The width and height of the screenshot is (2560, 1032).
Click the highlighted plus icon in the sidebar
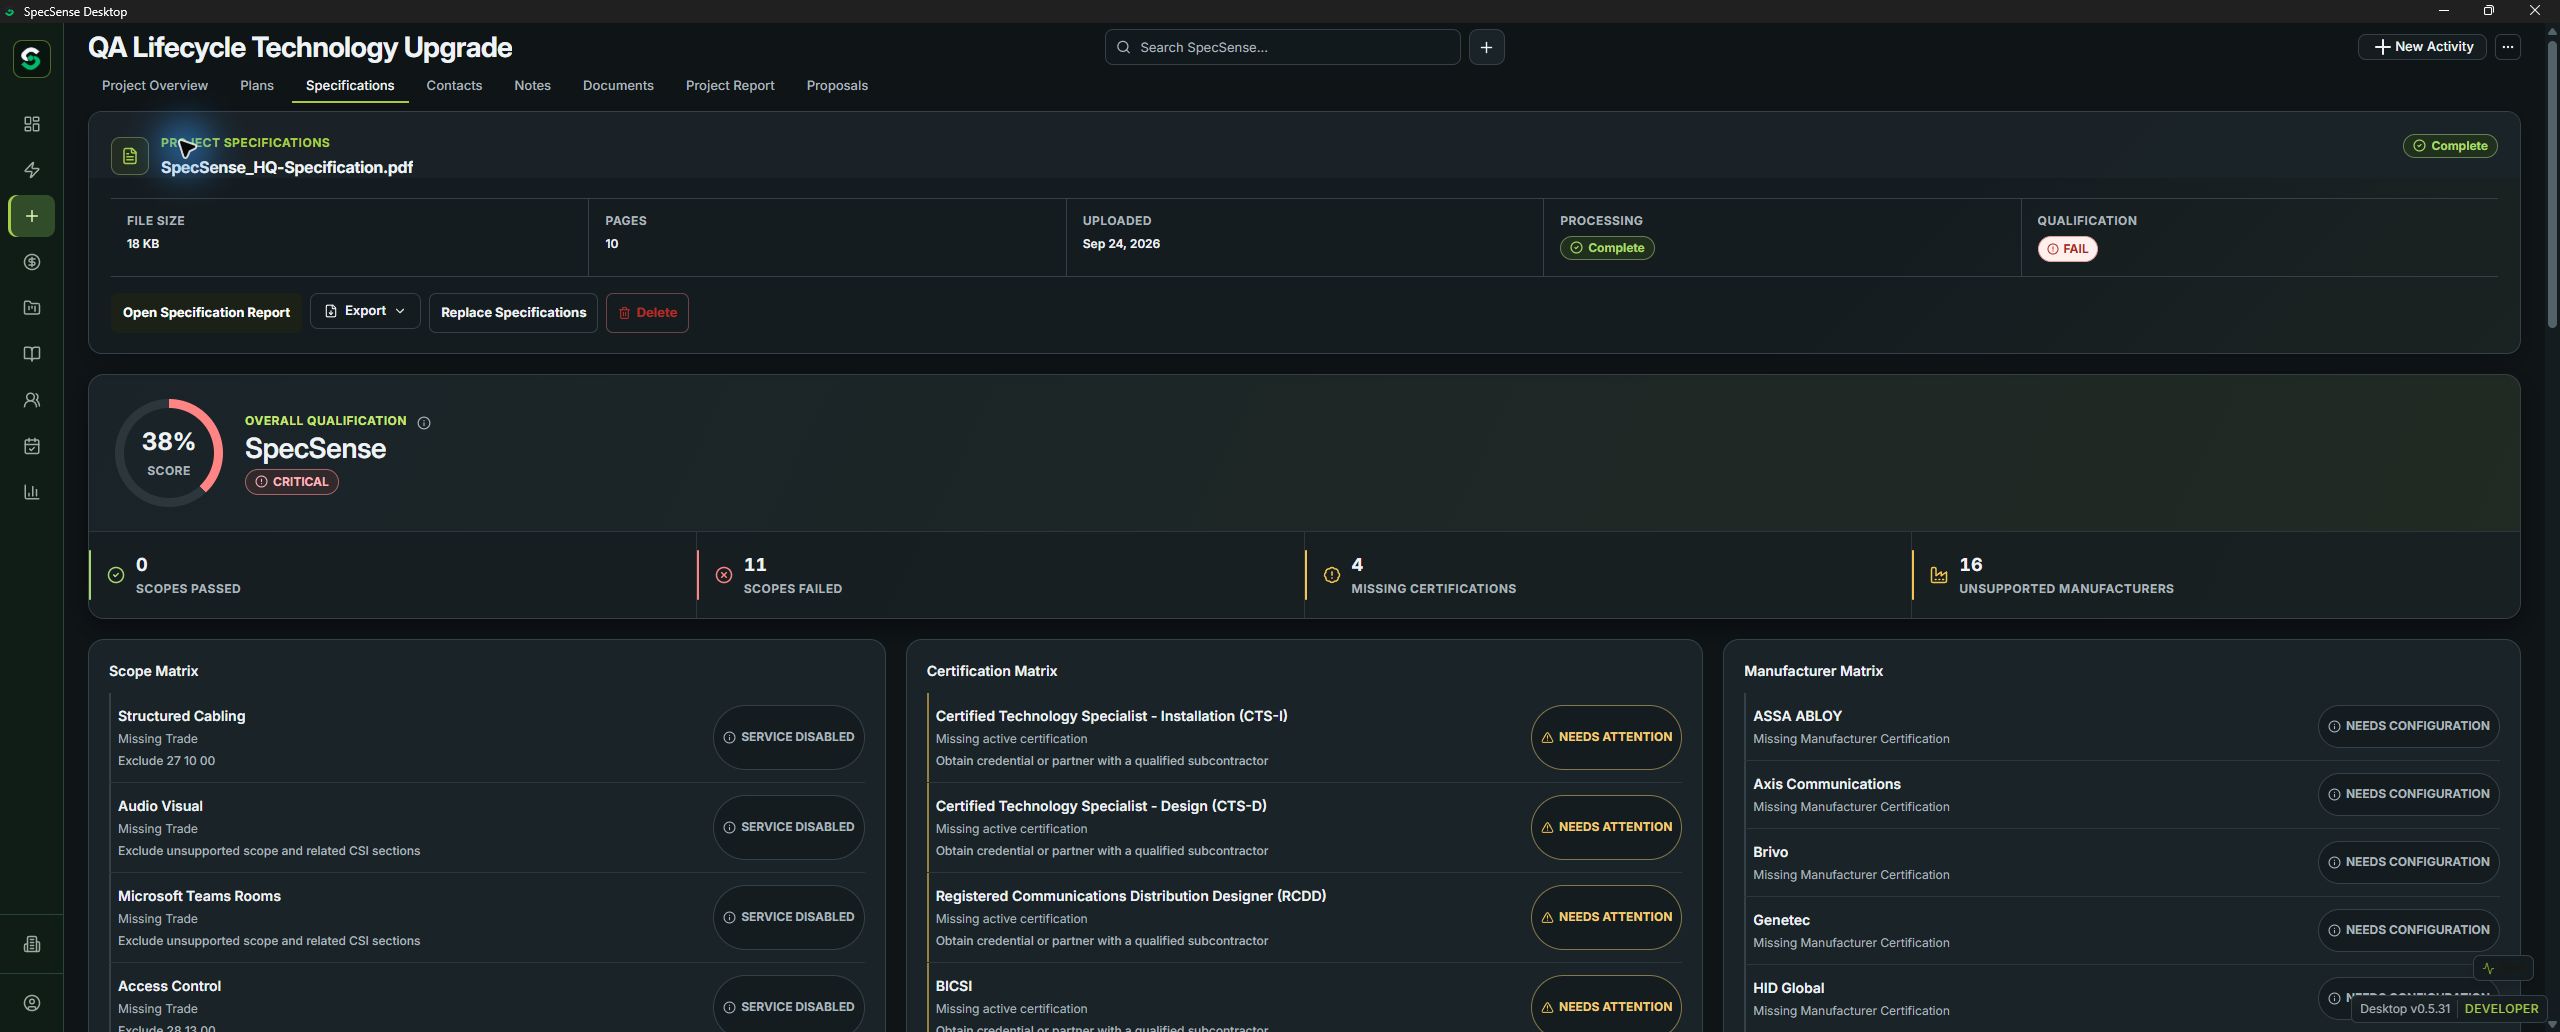32,216
